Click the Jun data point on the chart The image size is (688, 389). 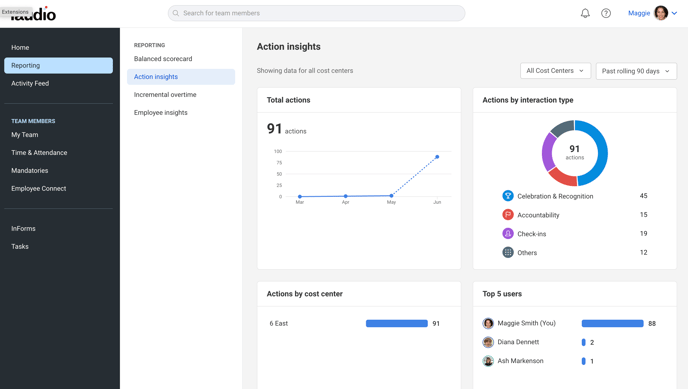[437, 157]
